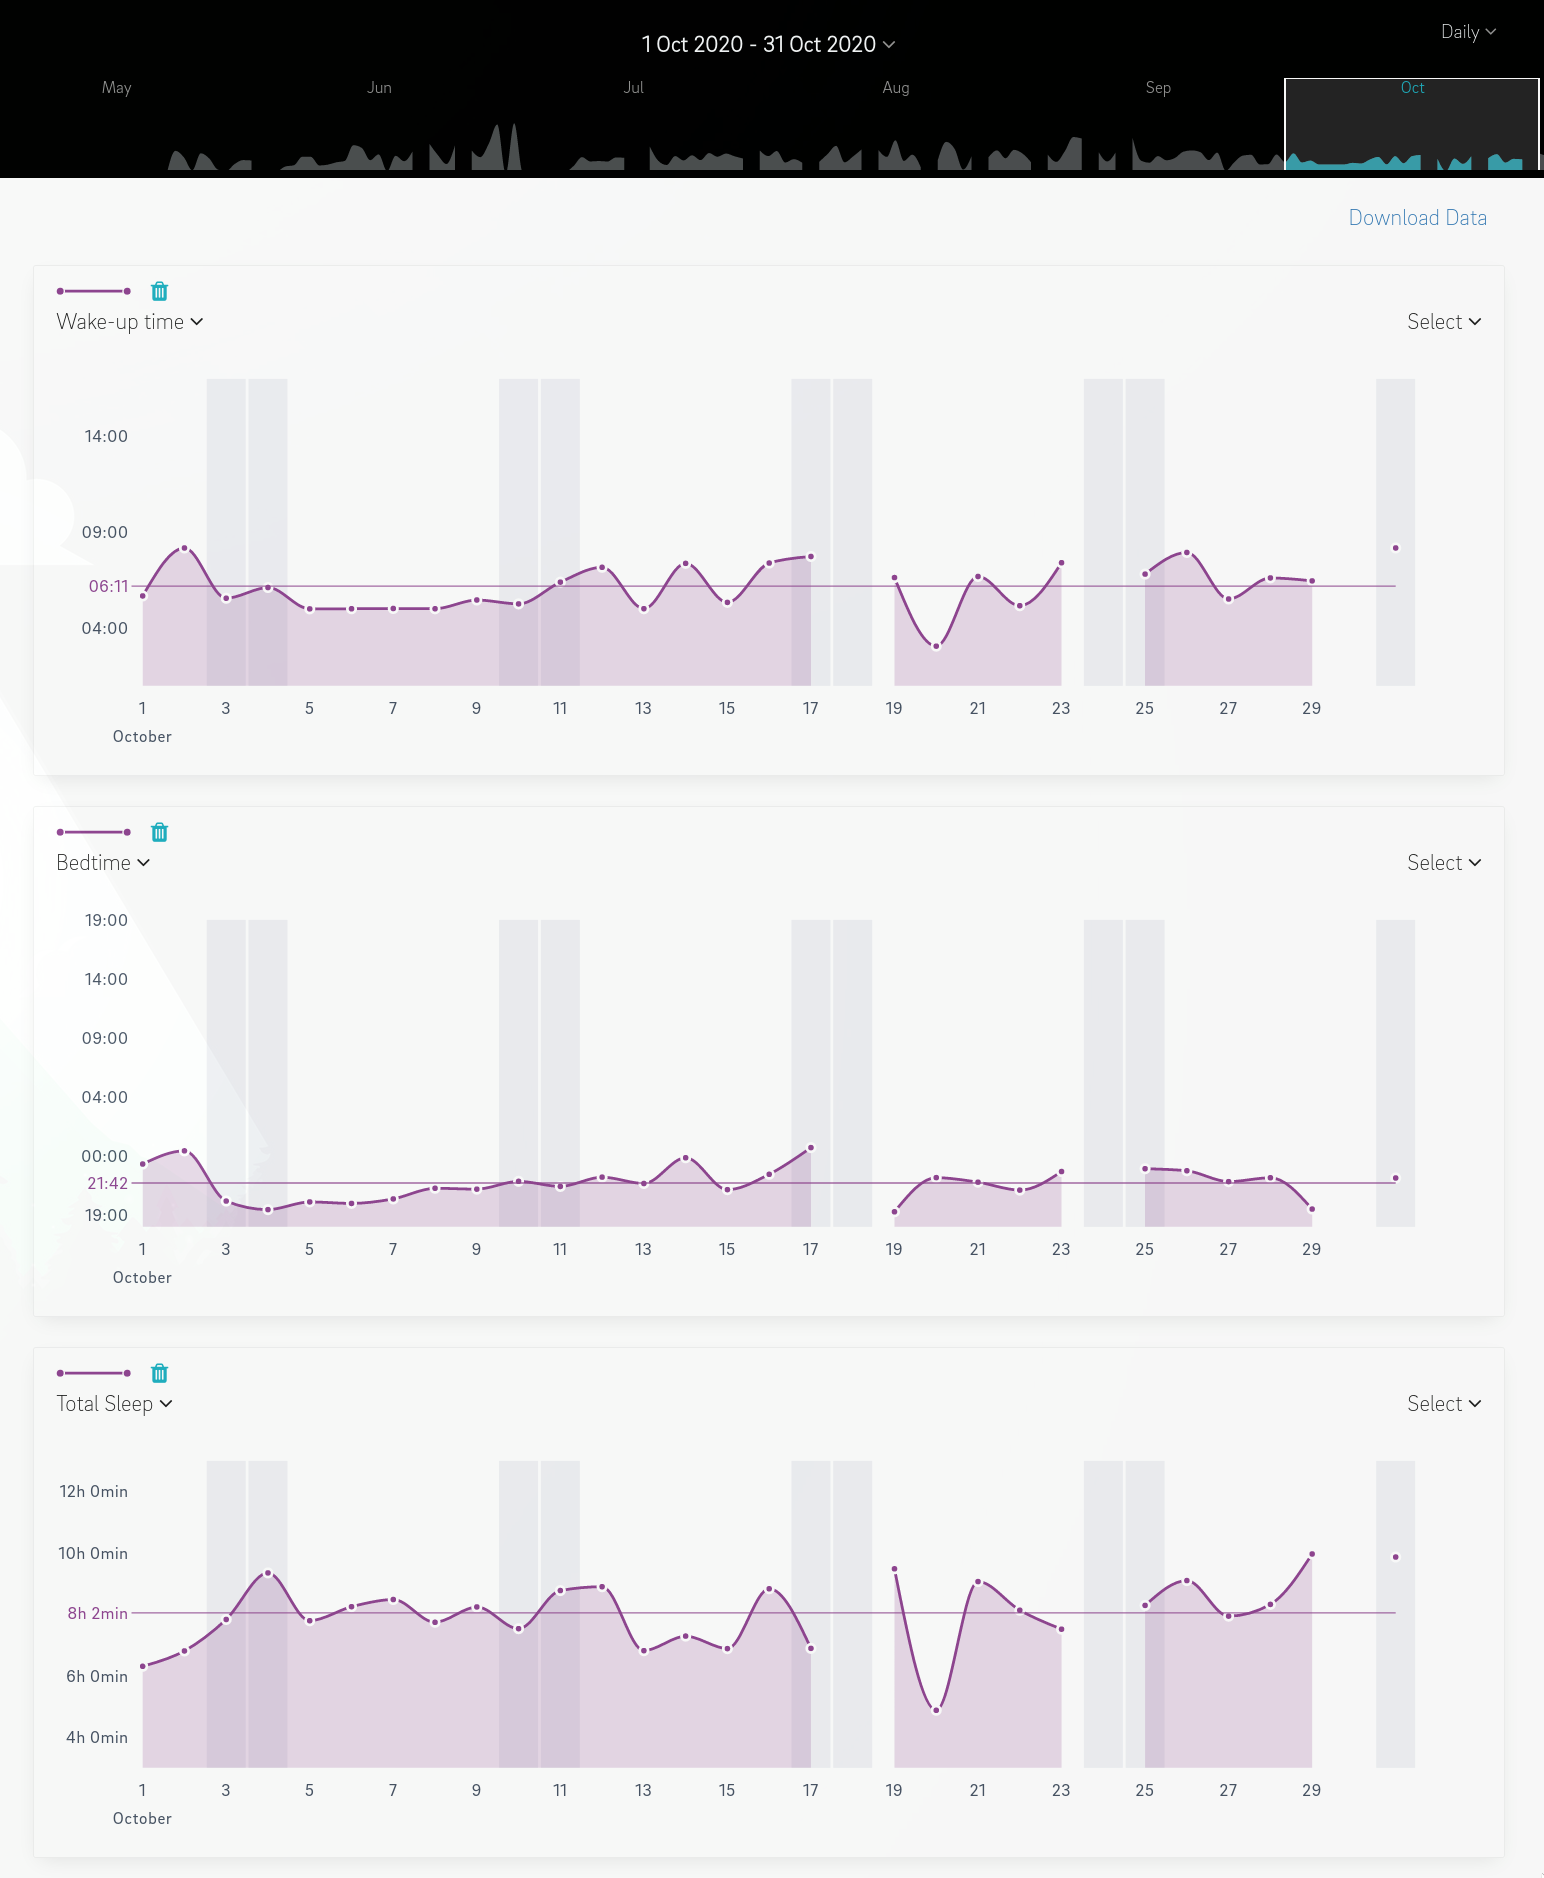Delete the Bedtime chart via trash icon
The height and width of the screenshot is (1878, 1544).
click(159, 832)
